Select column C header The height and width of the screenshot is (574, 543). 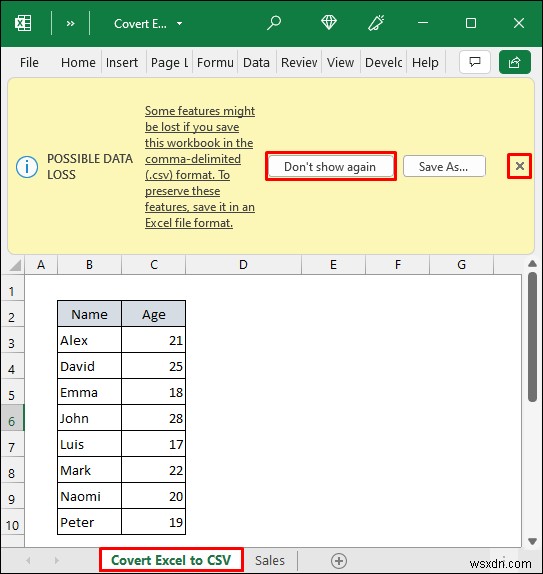coord(154,265)
